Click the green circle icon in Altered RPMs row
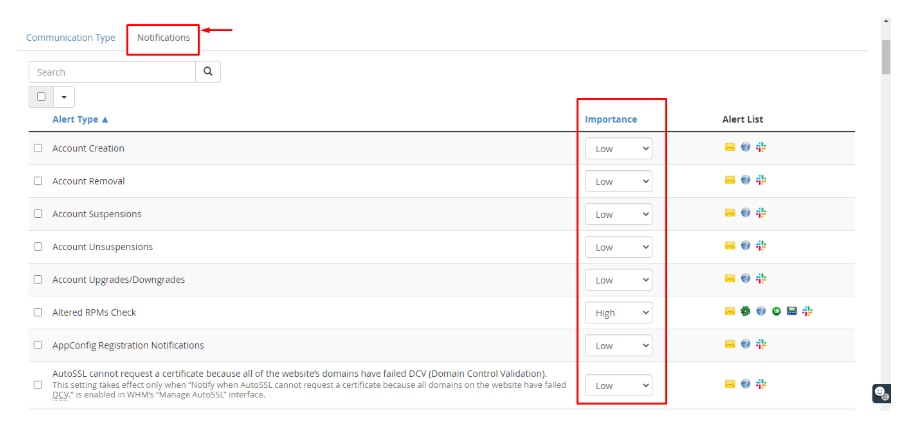 pos(776,312)
